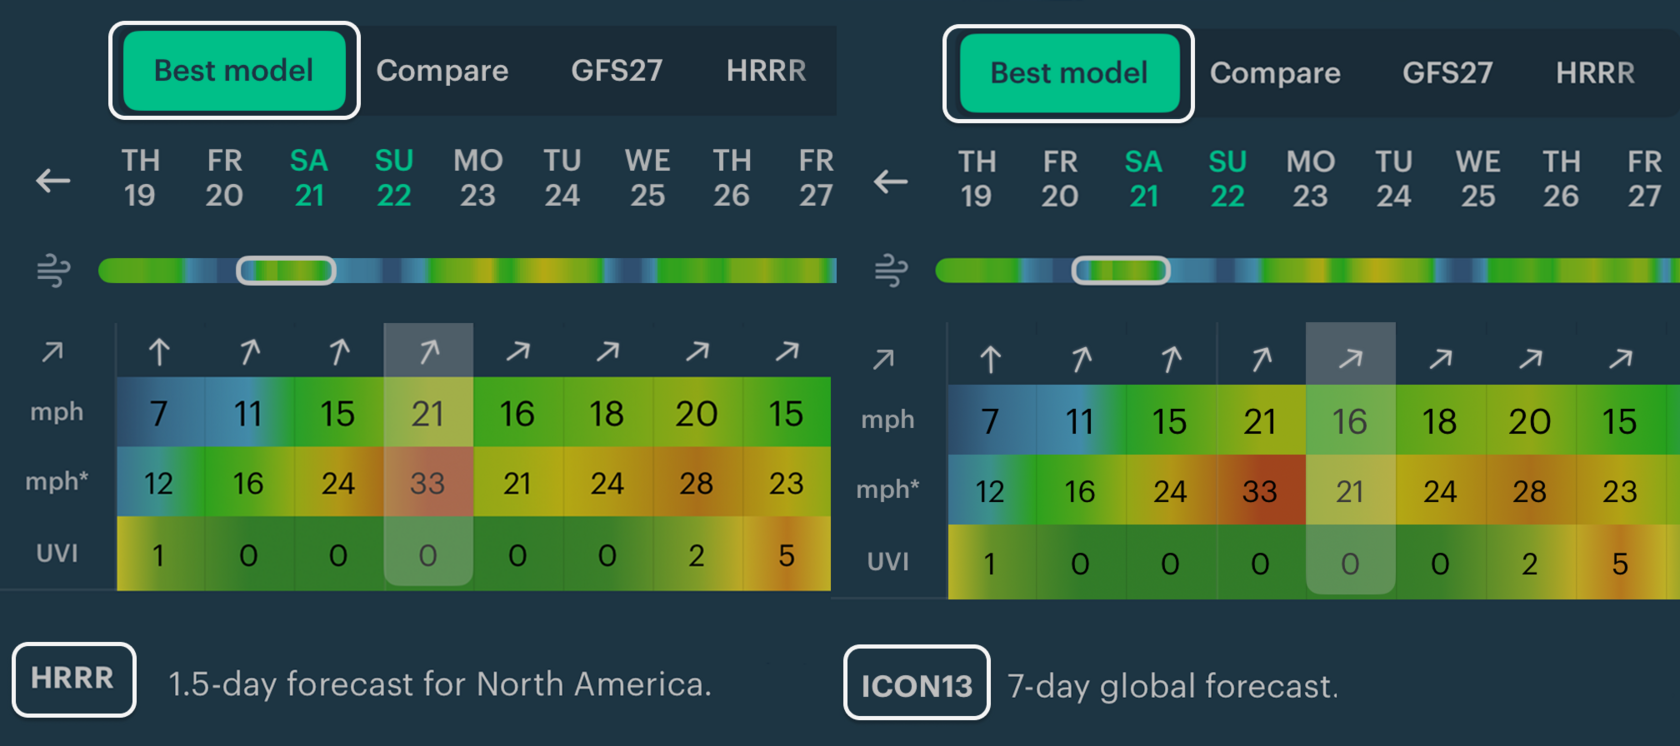
Task: Click 33 gust cell in right panel
Action: [x=1260, y=491]
